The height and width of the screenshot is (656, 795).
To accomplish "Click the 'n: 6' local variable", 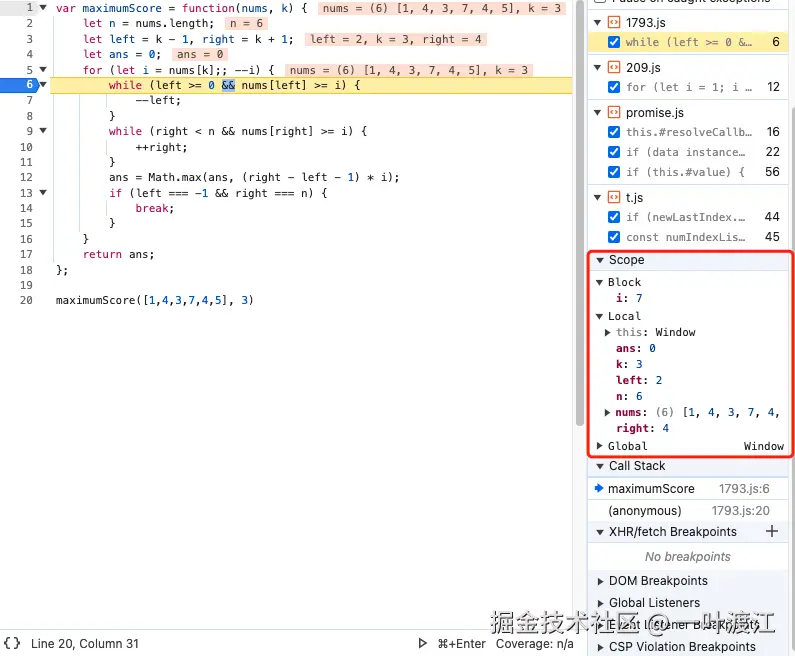I will pyautogui.click(x=629, y=396).
